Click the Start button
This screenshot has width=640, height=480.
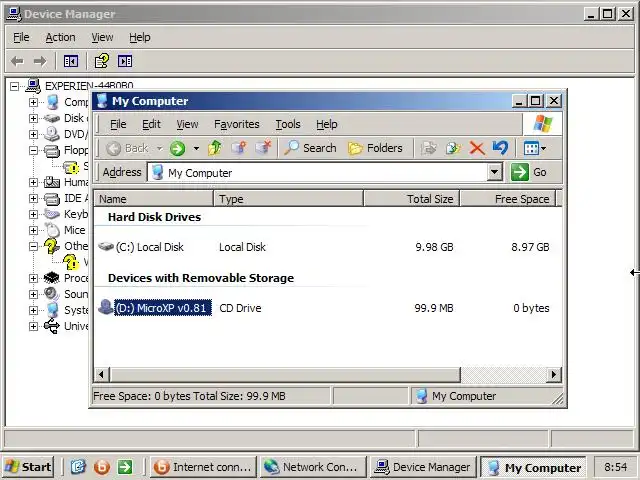(x=28, y=467)
